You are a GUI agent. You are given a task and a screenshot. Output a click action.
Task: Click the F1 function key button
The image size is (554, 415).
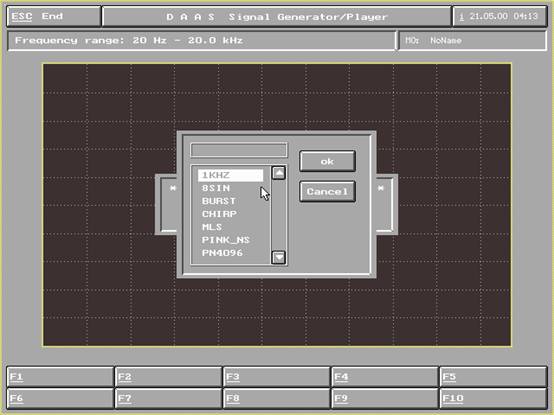60,377
